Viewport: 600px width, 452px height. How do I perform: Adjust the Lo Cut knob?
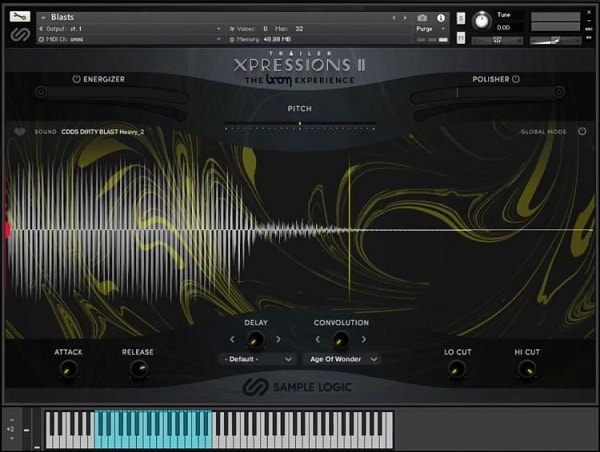(x=457, y=369)
